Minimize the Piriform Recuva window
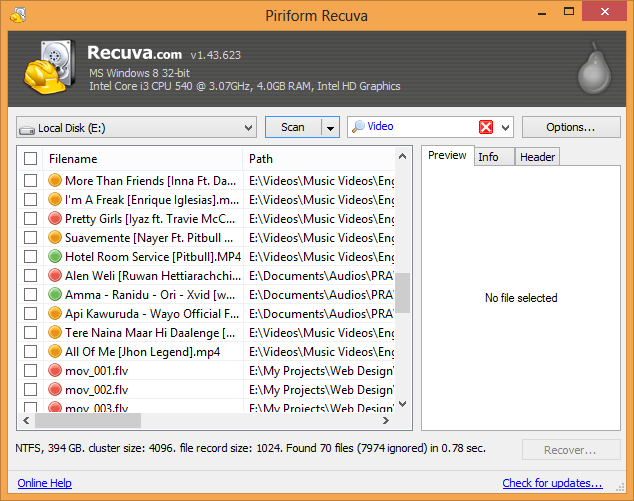Screen dimensions: 634x501 point(542,14)
